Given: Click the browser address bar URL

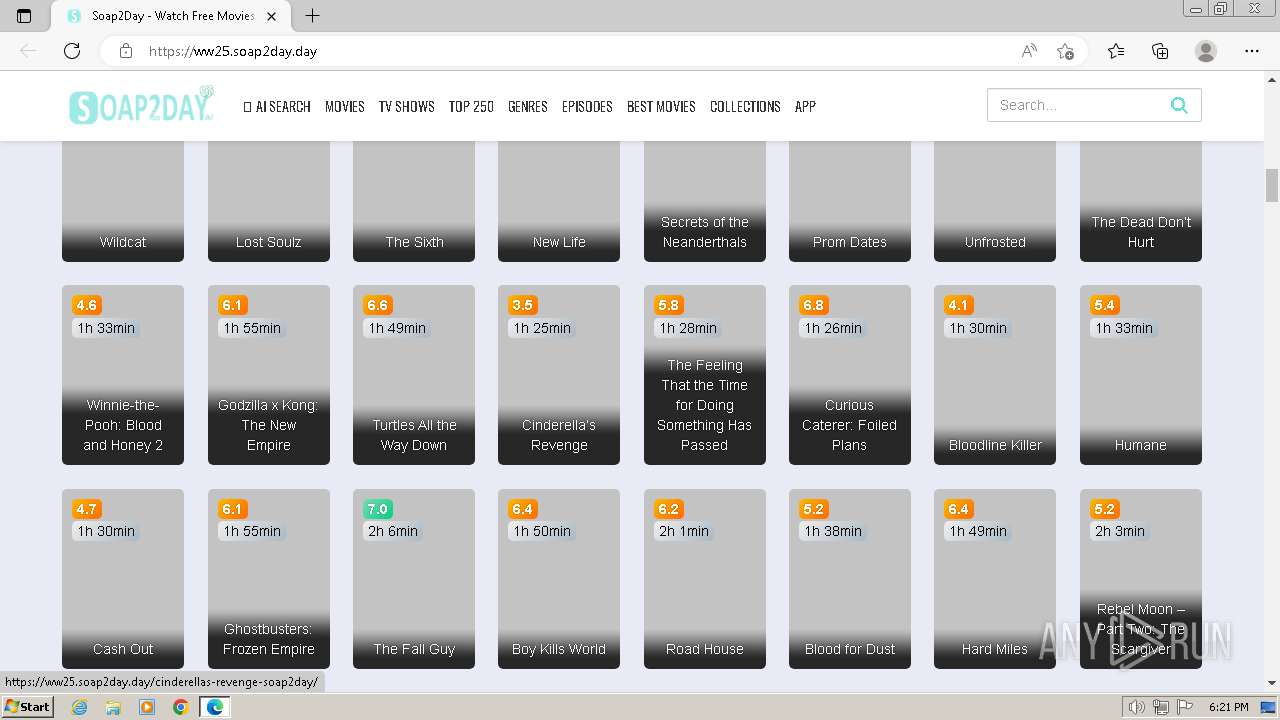Looking at the screenshot, I should coord(233,51).
